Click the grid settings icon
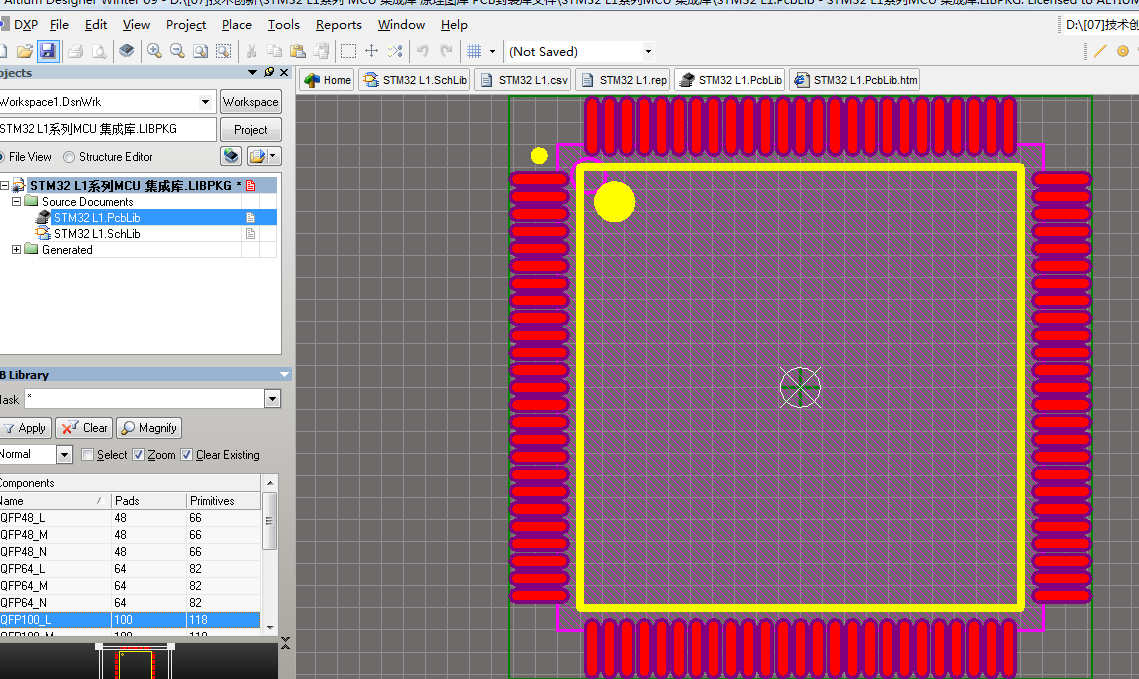 pyautogui.click(x=474, y=51)
